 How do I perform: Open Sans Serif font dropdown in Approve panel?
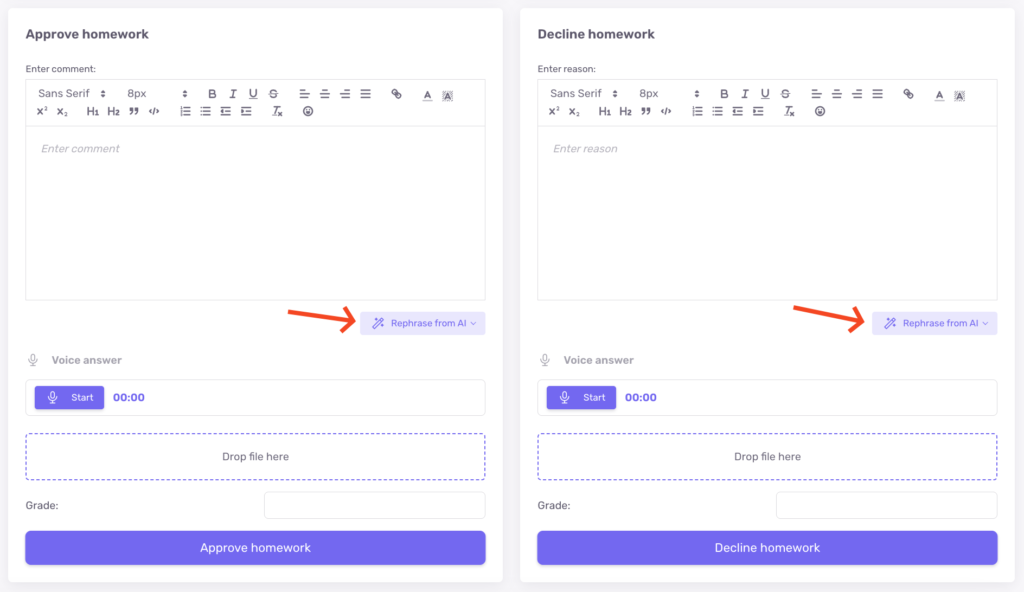pyautogui.click(x=72, y=94)
